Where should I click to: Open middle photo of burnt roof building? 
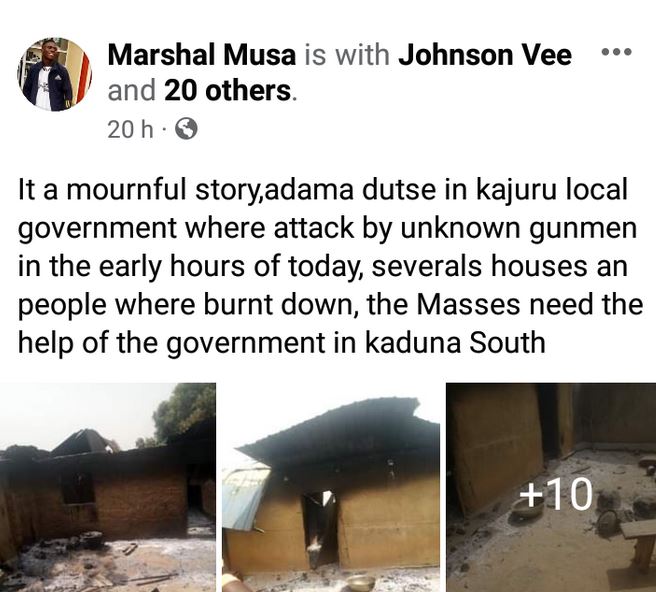click(x=331, y=487)
